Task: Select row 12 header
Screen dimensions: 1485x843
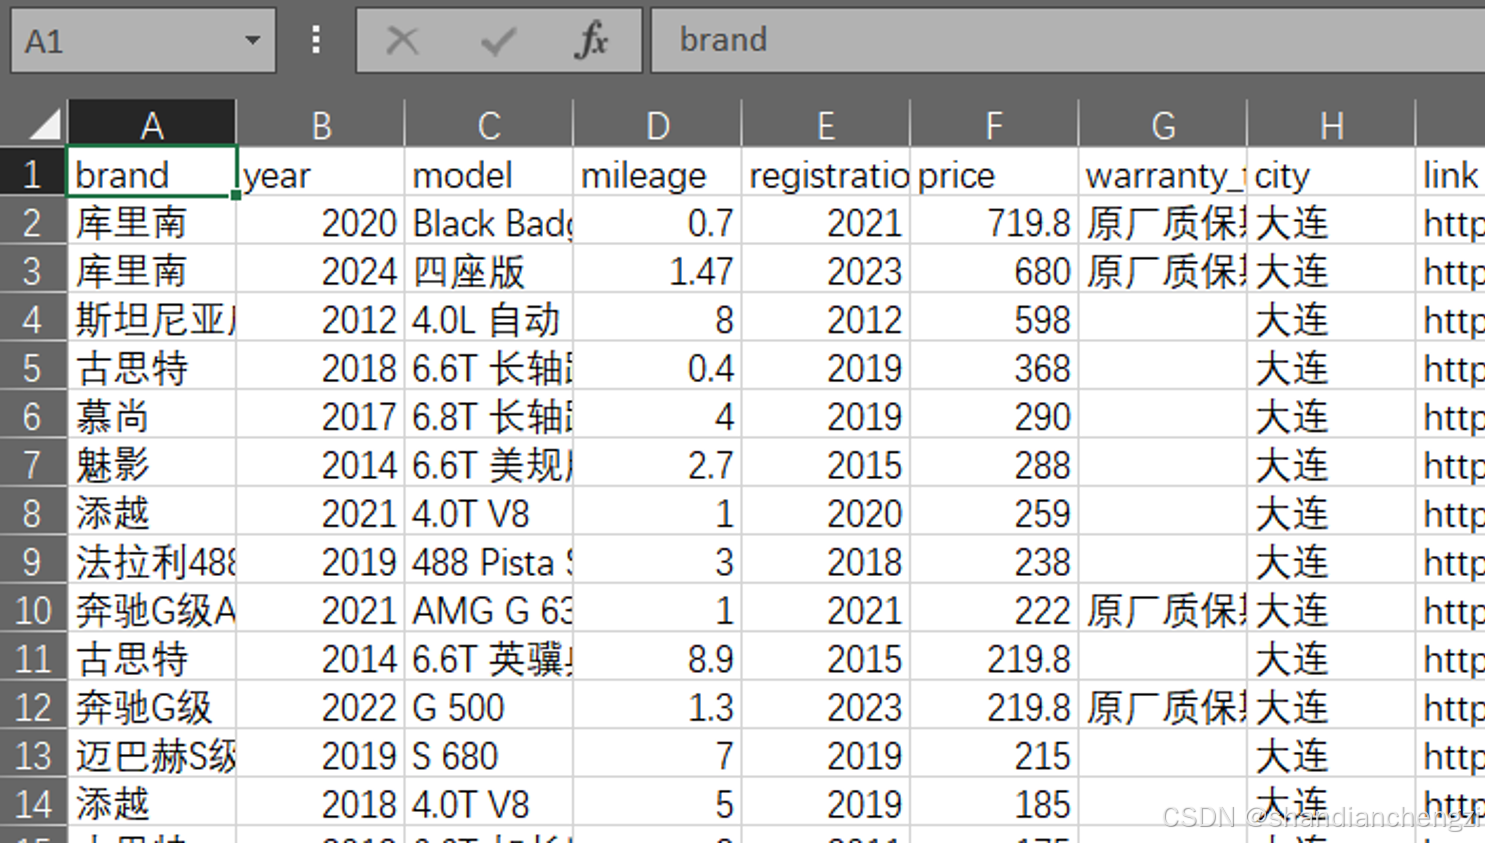Action: [x=33, y=707]
